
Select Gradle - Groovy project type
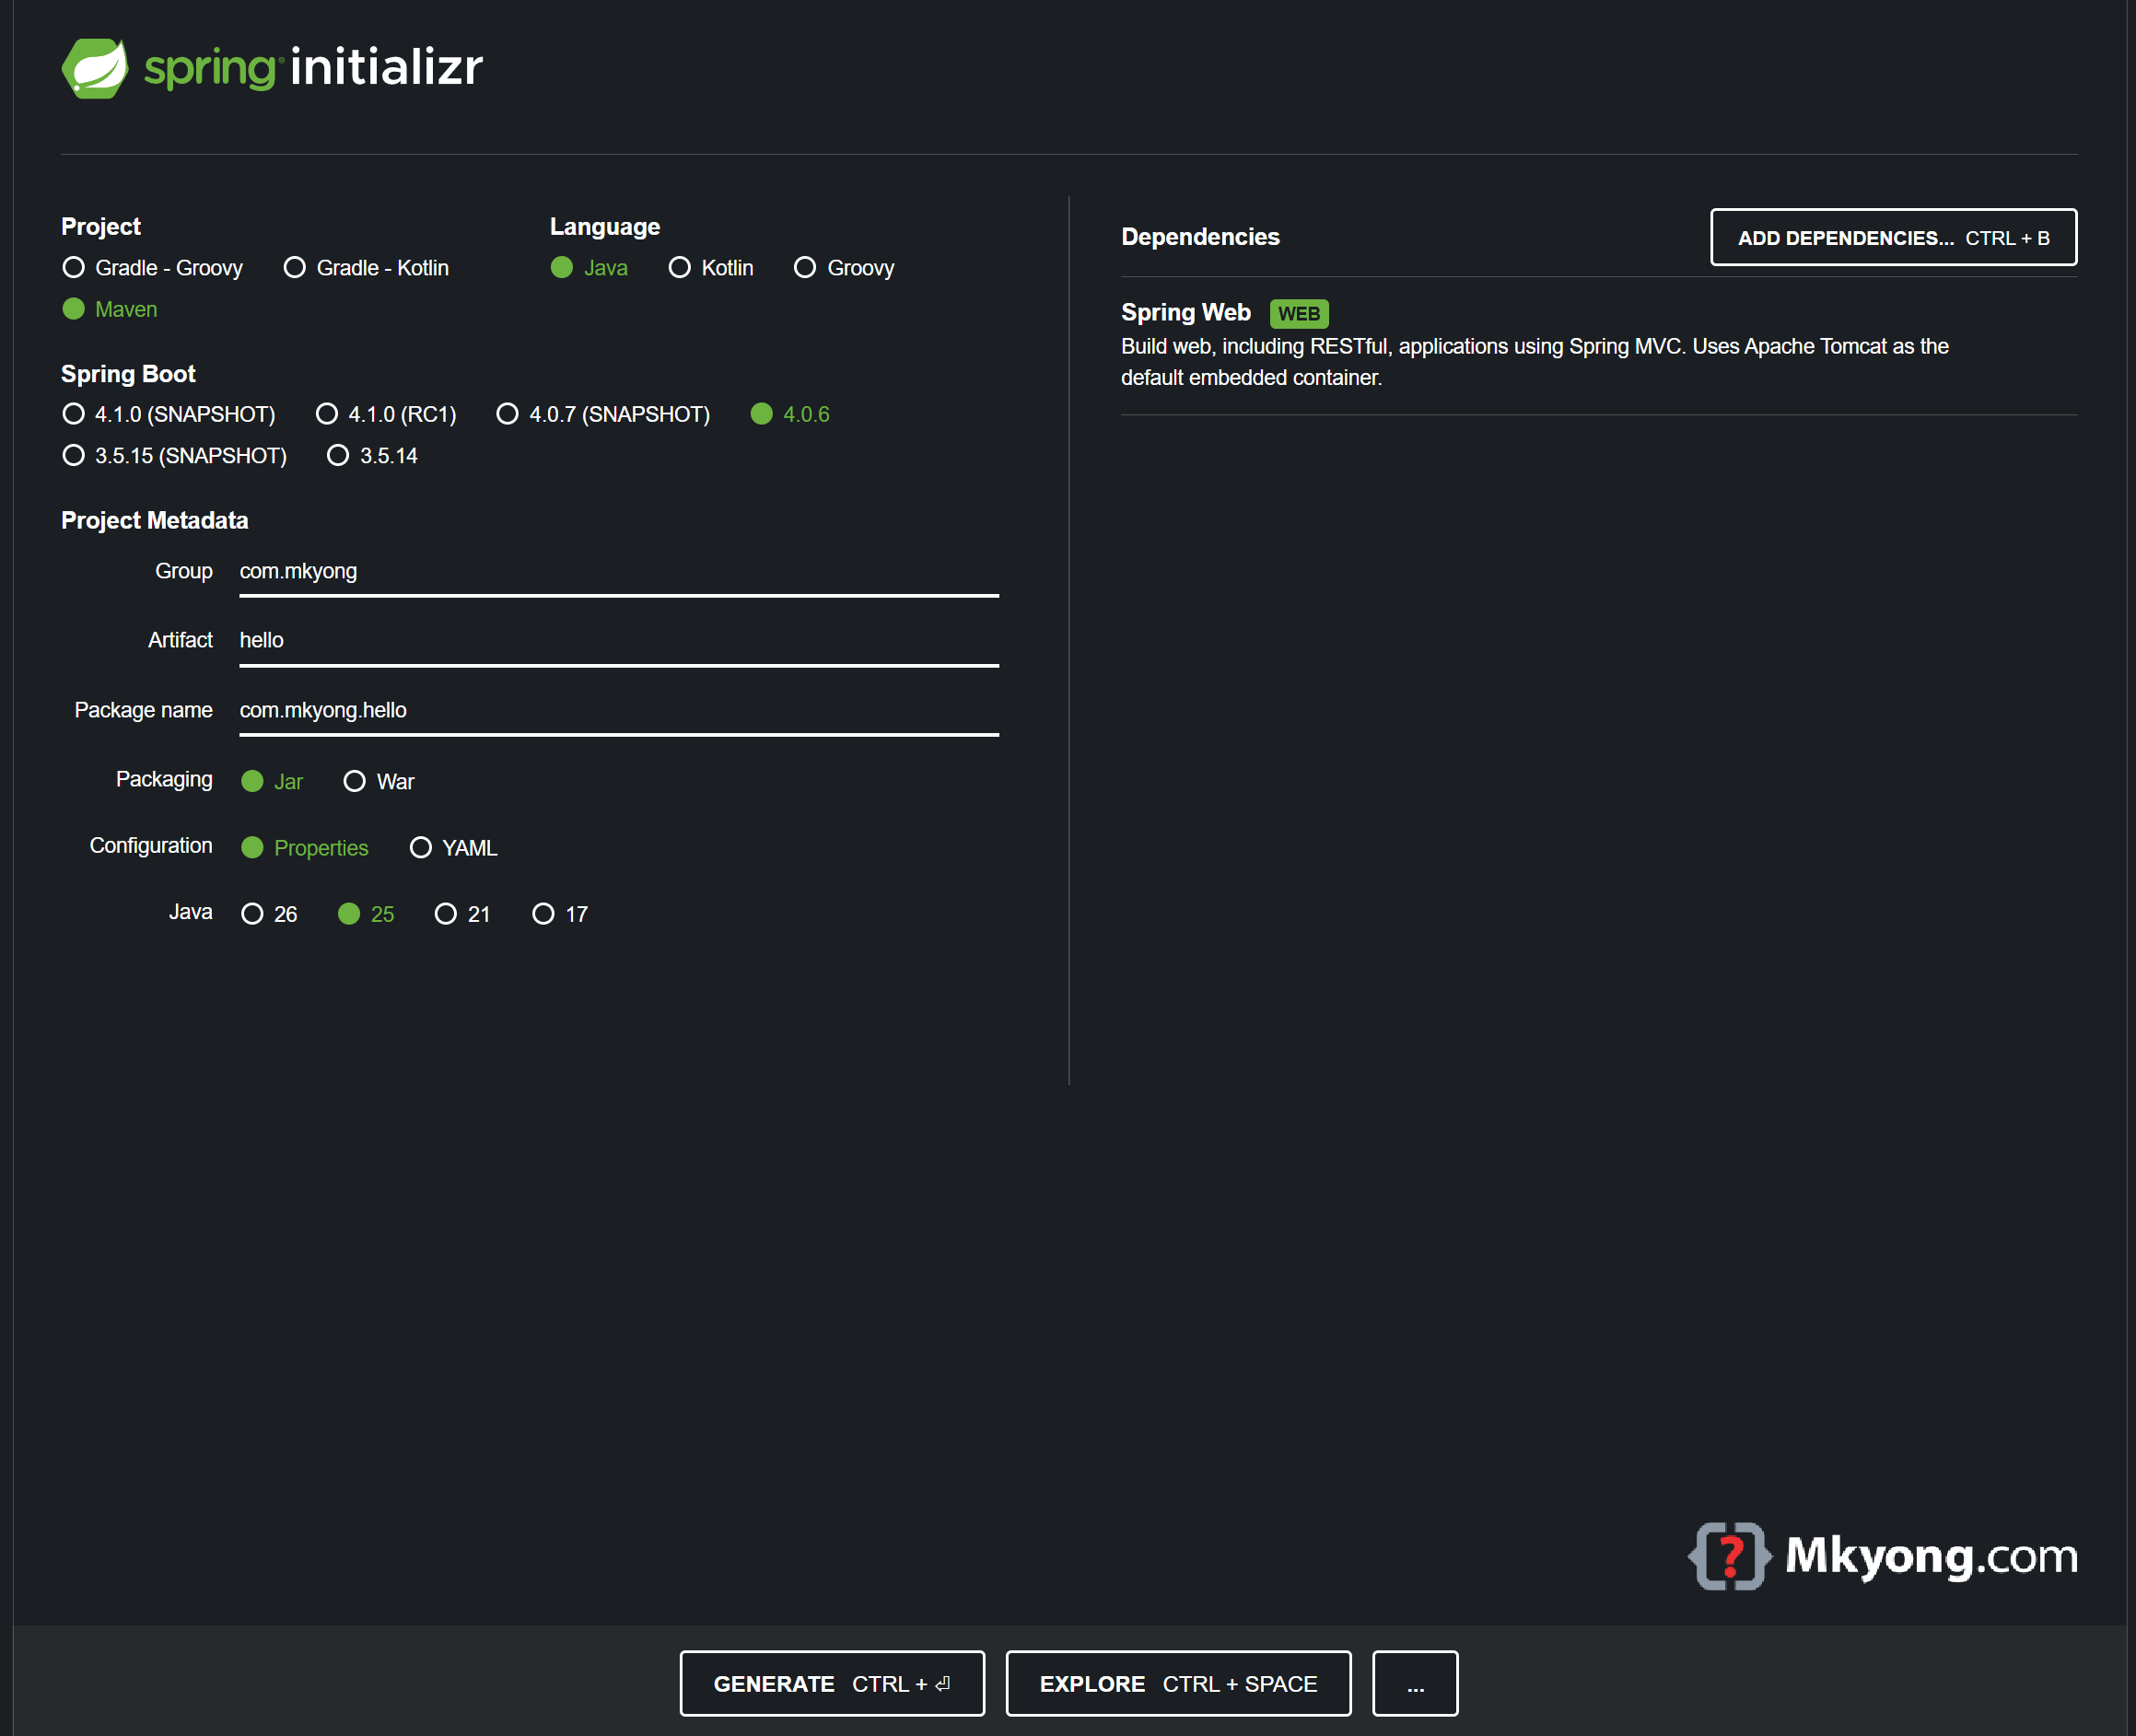[153, 268]
